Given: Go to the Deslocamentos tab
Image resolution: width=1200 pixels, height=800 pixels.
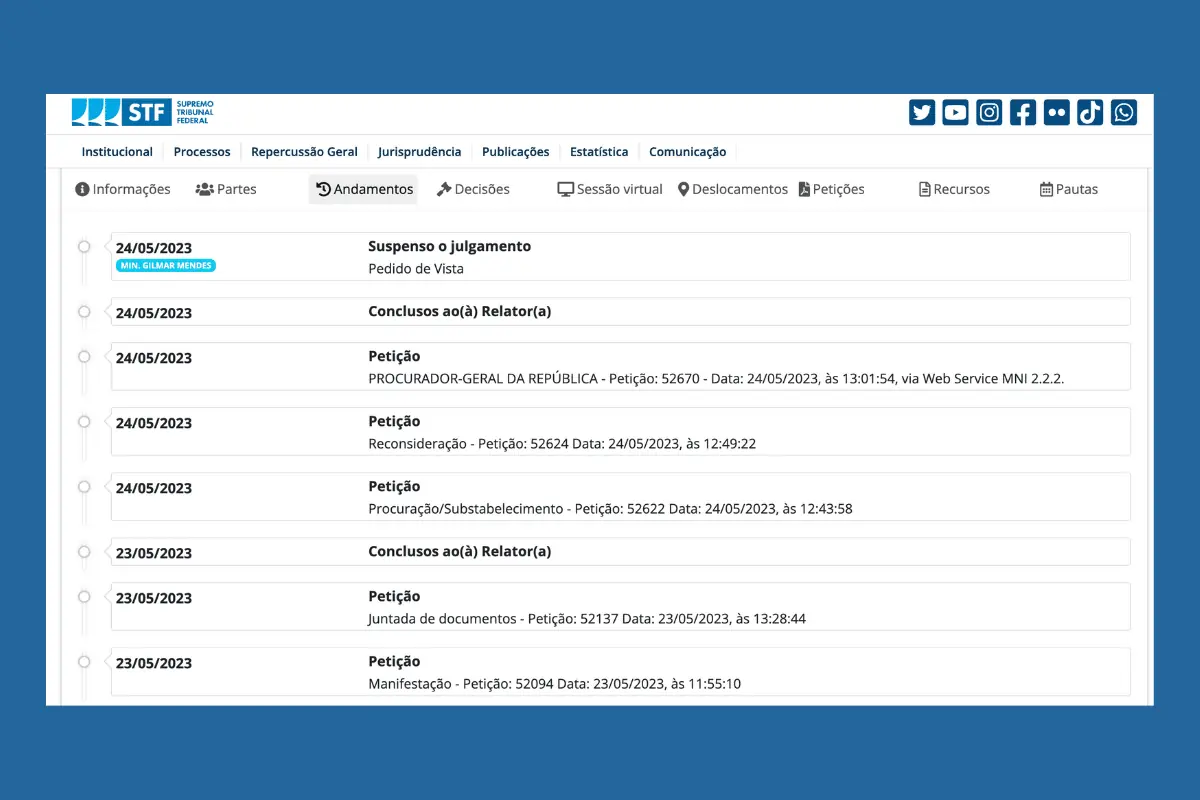Looking at the screenshot, I should click(x=732, y=189).
